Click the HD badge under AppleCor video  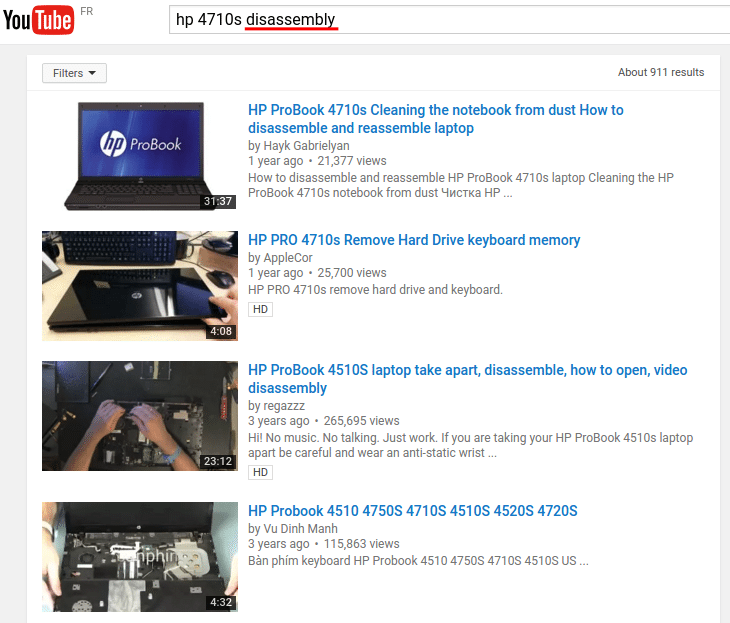[260, 309]
